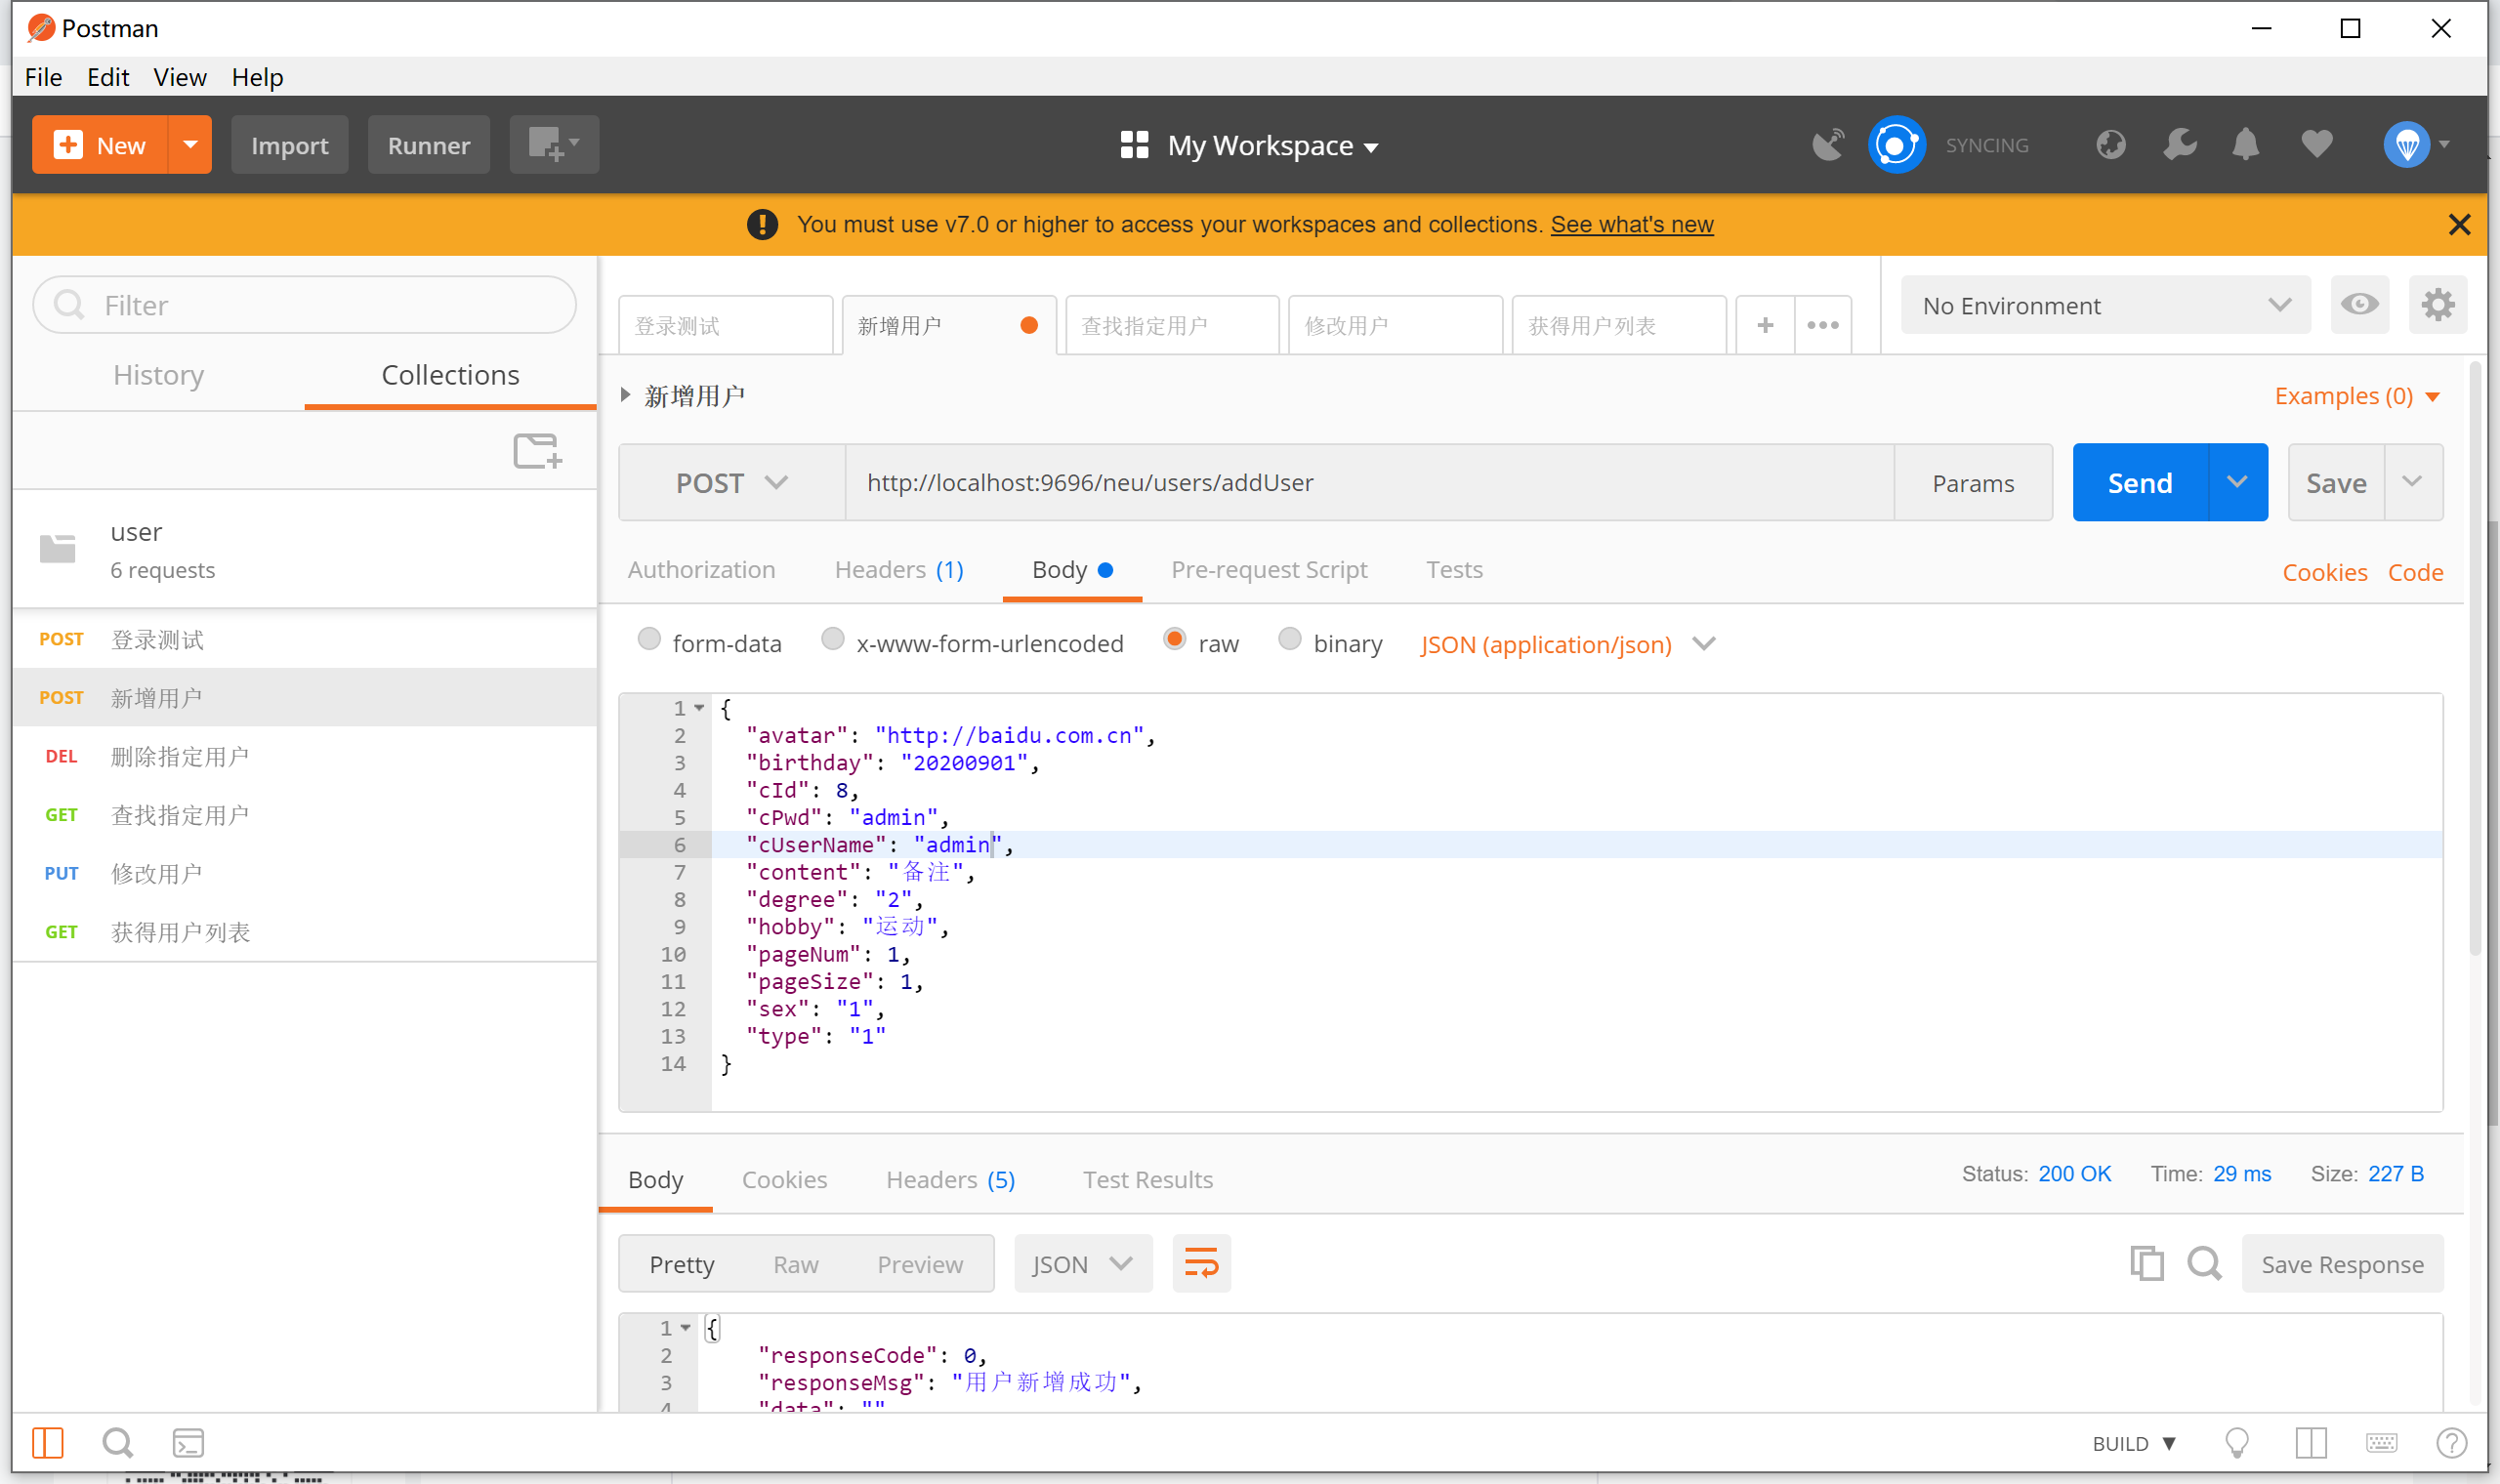The width and height of the screenshot is (2500, 1484).
Task: Copy response with the clipboard icon
Action: coord(2146,1263)
